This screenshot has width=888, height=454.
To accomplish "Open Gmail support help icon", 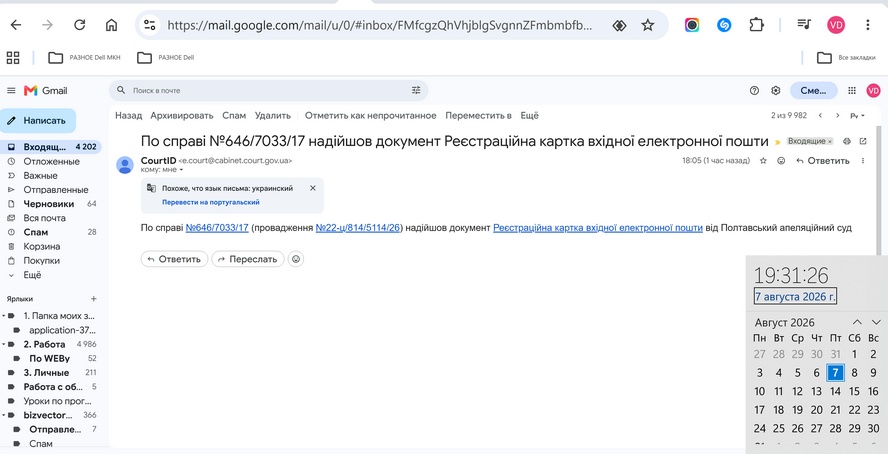I will pos(754,91).
